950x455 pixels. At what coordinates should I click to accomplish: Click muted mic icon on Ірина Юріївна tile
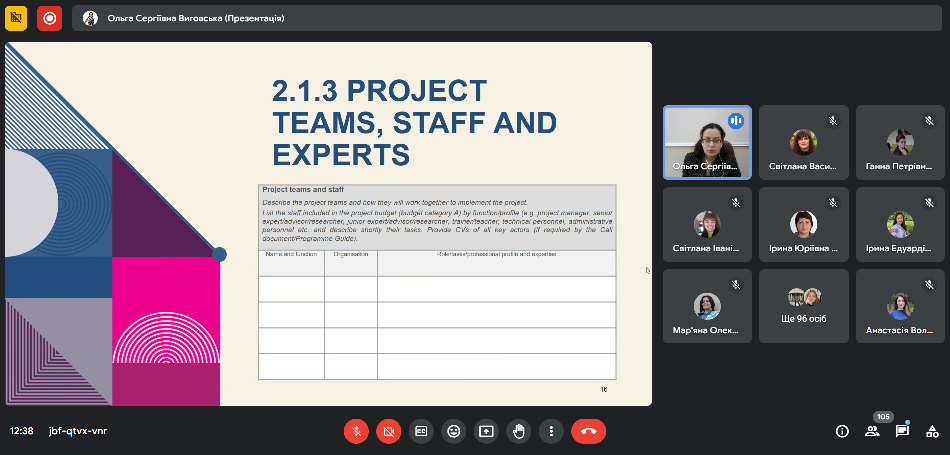click(x=833, y=202)
